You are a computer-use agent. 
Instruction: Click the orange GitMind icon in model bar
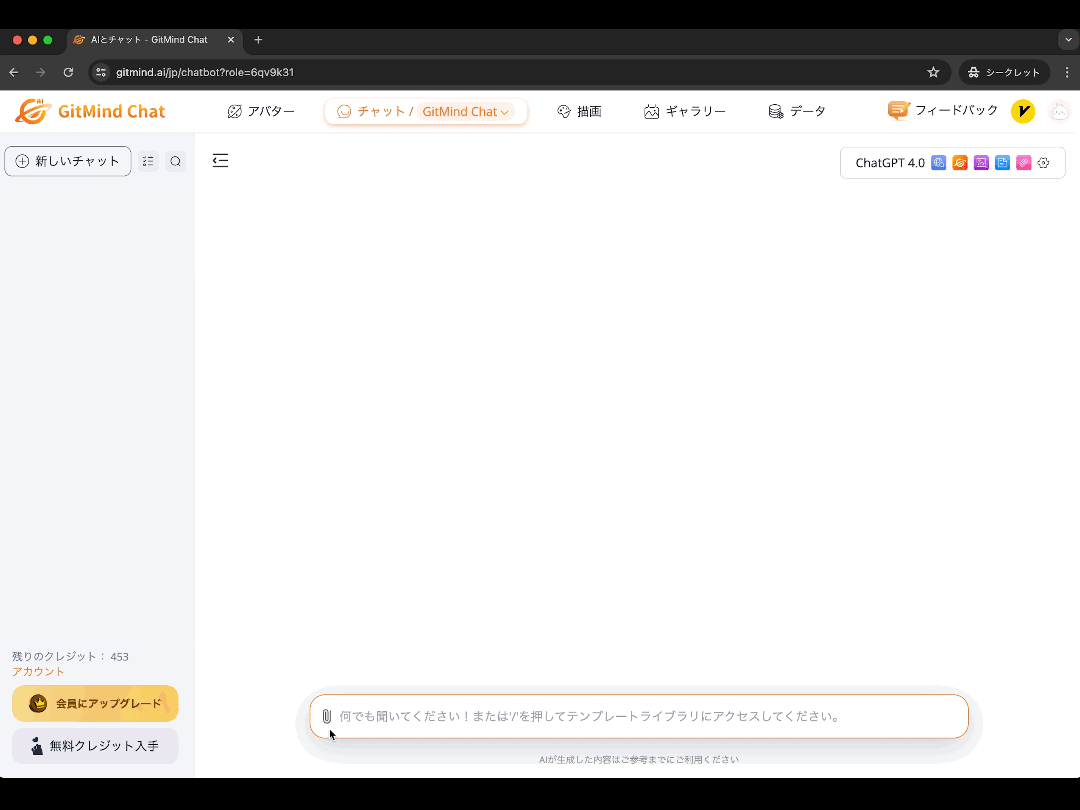coord(960,163)
